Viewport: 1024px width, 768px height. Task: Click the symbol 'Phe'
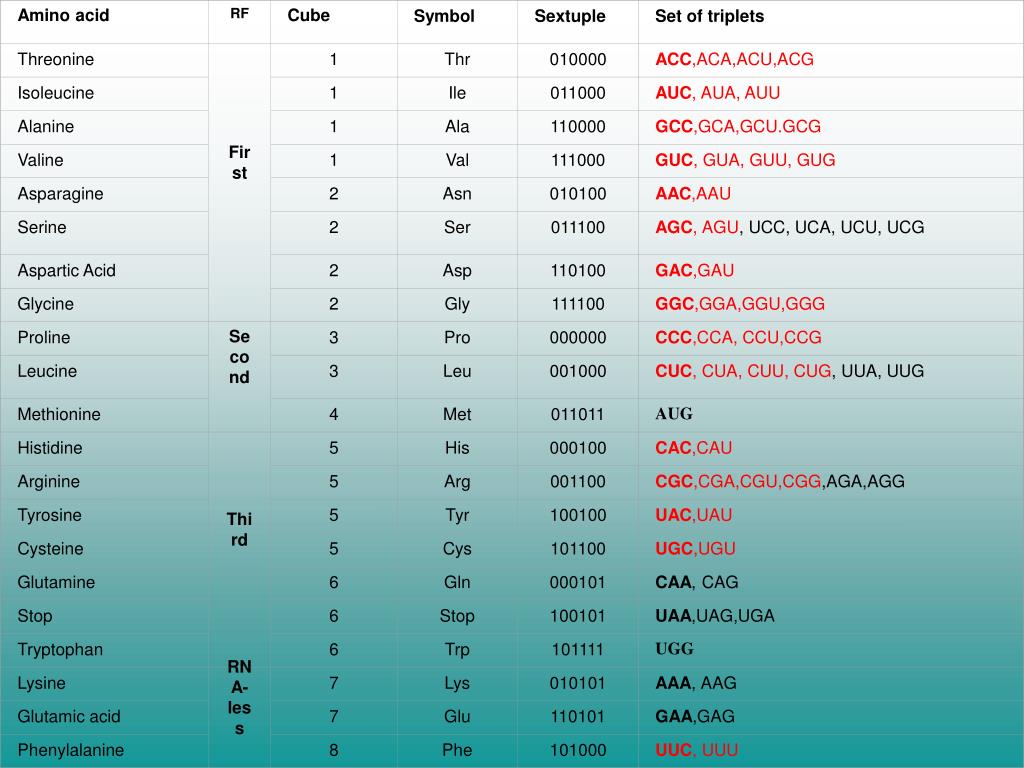tap(457, 750)
